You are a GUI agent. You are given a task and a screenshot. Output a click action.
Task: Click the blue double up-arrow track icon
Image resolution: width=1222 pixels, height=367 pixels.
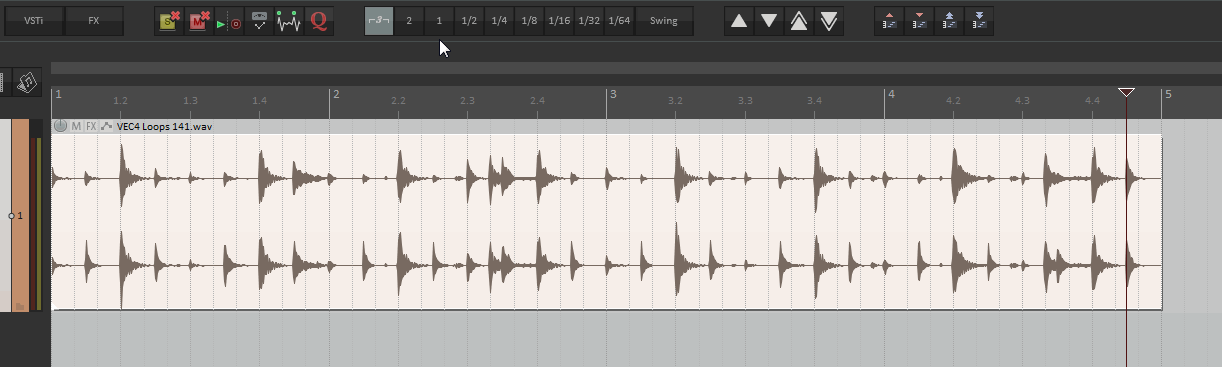click(x=949, y=21)
